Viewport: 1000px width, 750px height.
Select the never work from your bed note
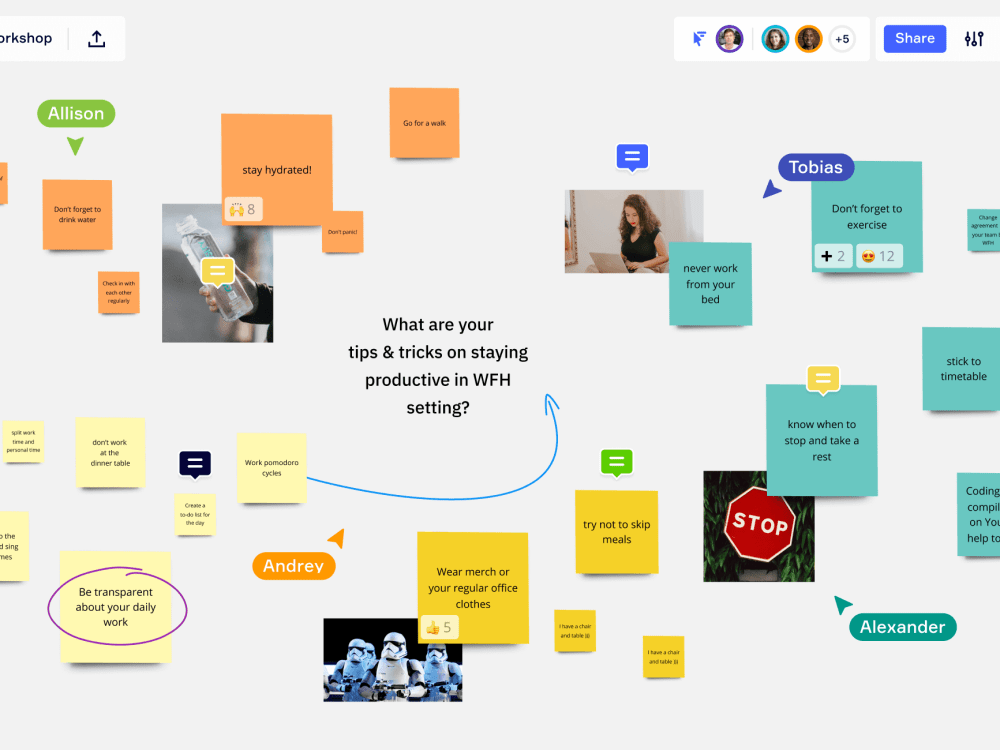click(x=710, y=284)
